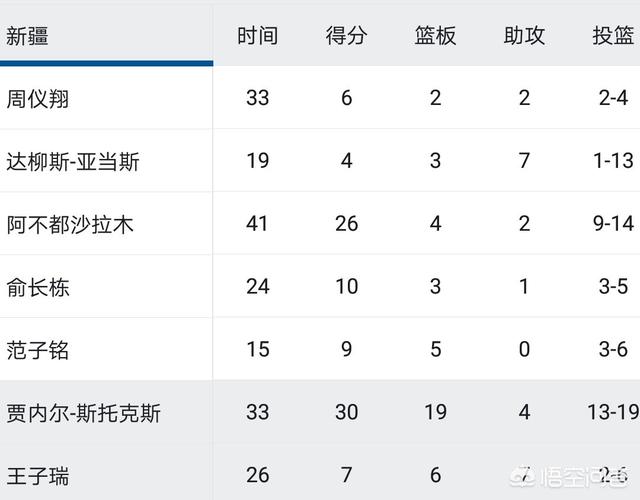The image size is (640, 500).
Task: Select player 范子铭
Action: pyautogui.click(x=37, y=350)
